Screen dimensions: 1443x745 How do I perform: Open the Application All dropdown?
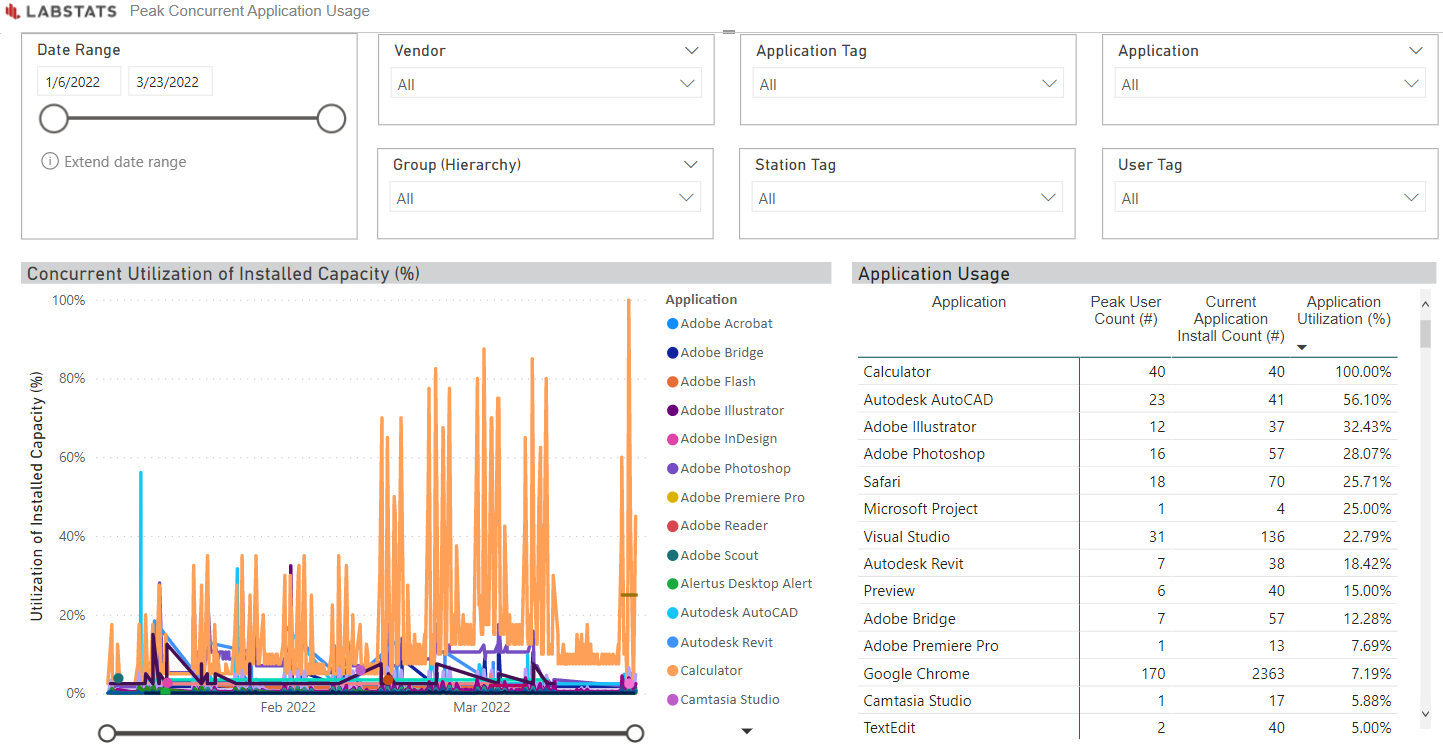1270,84
